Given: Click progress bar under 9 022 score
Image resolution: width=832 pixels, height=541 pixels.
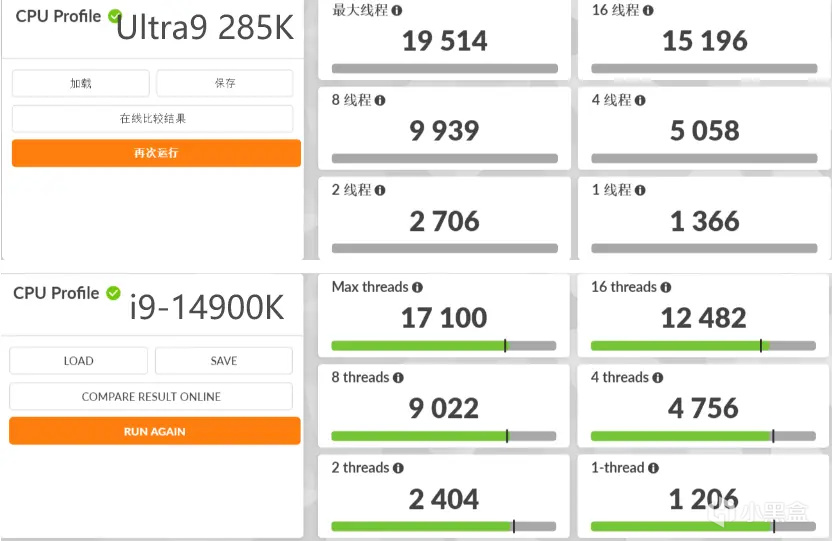Looking at the screenshot, I should coord(444,436).
